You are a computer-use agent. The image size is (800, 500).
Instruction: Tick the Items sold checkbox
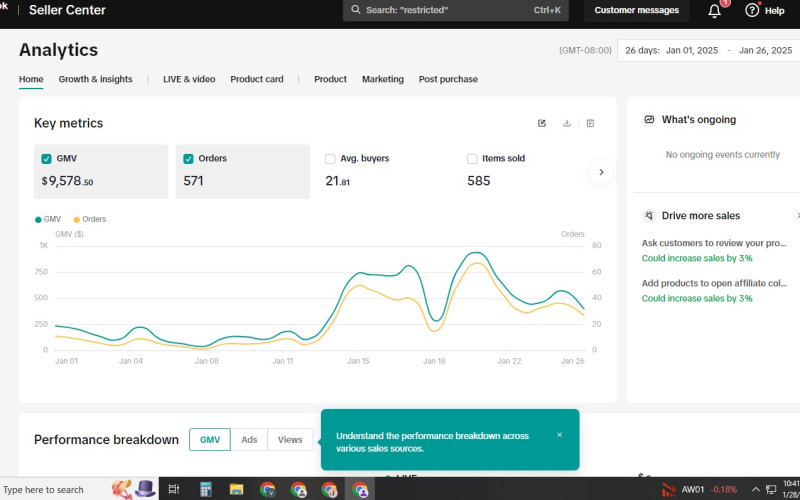[472, 158]
